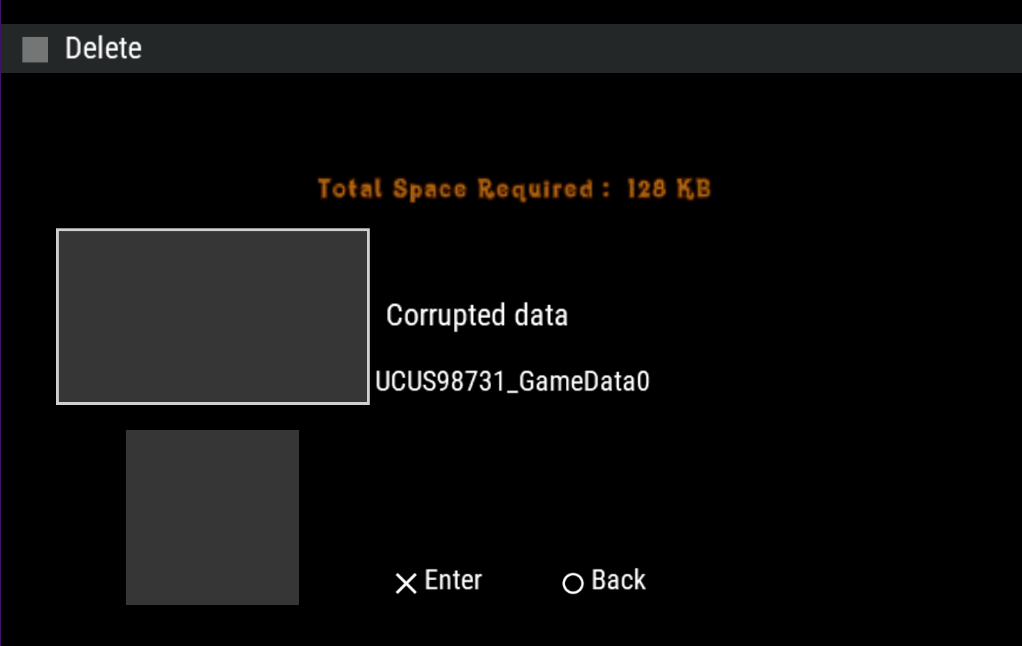Click the 128 KB size value
Screen dimensions: 1022x646
click(669, 188)
